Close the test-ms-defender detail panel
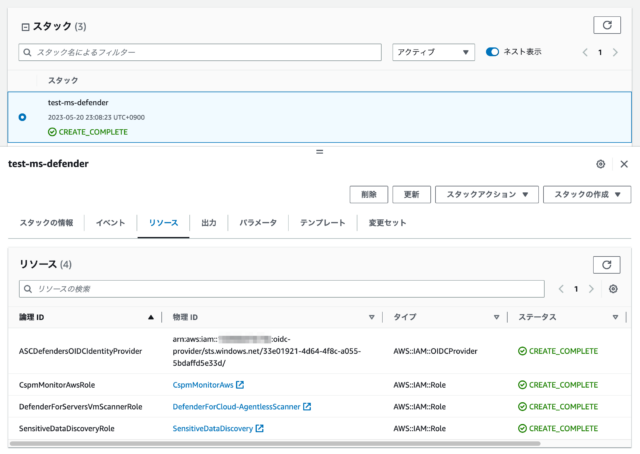This screenshot has height=454, width=640. tap(624, 164)
